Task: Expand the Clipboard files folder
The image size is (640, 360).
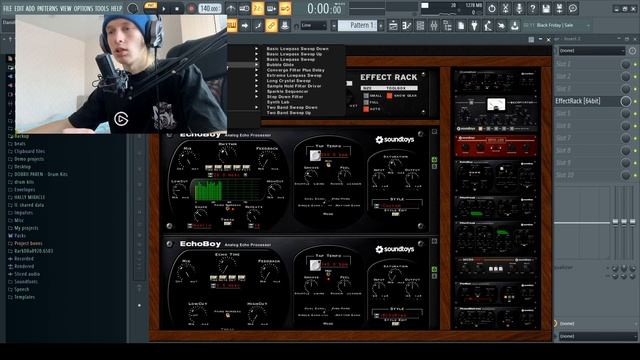Action: (27, 151)
